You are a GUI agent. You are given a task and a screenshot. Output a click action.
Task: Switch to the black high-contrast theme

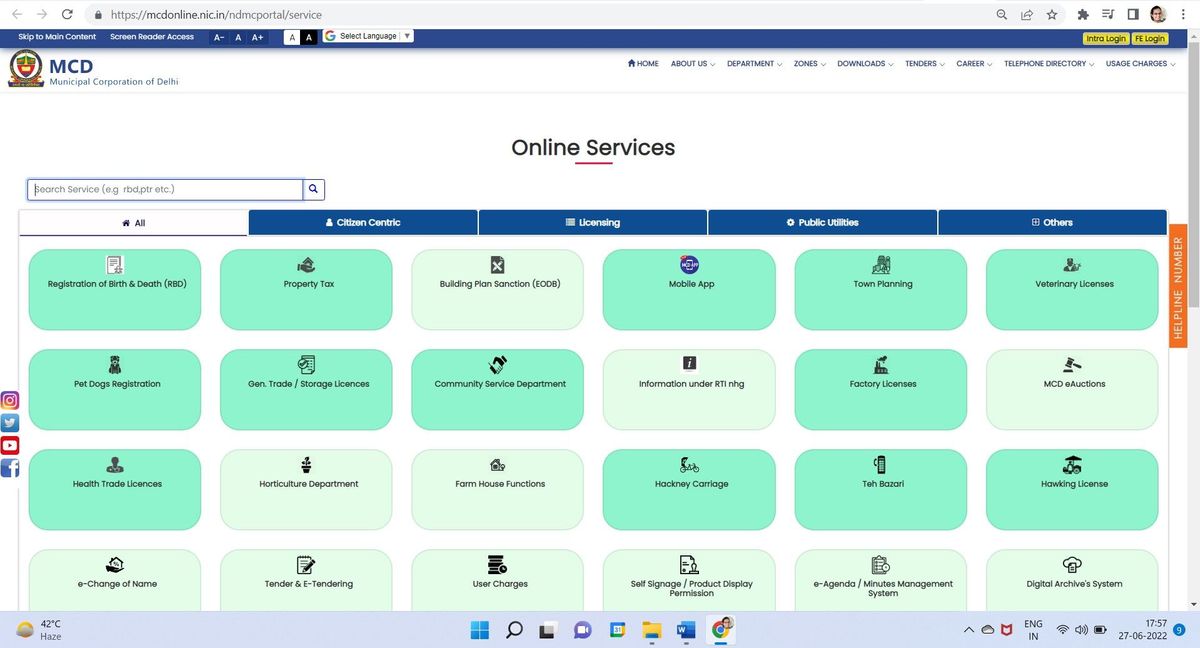(x=309, y=37)
